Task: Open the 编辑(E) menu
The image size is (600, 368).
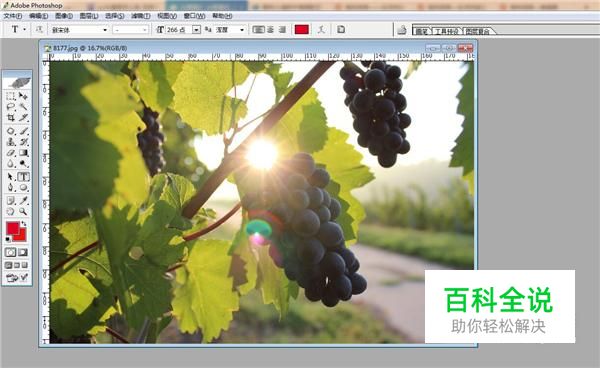Action: coord(39,16)
